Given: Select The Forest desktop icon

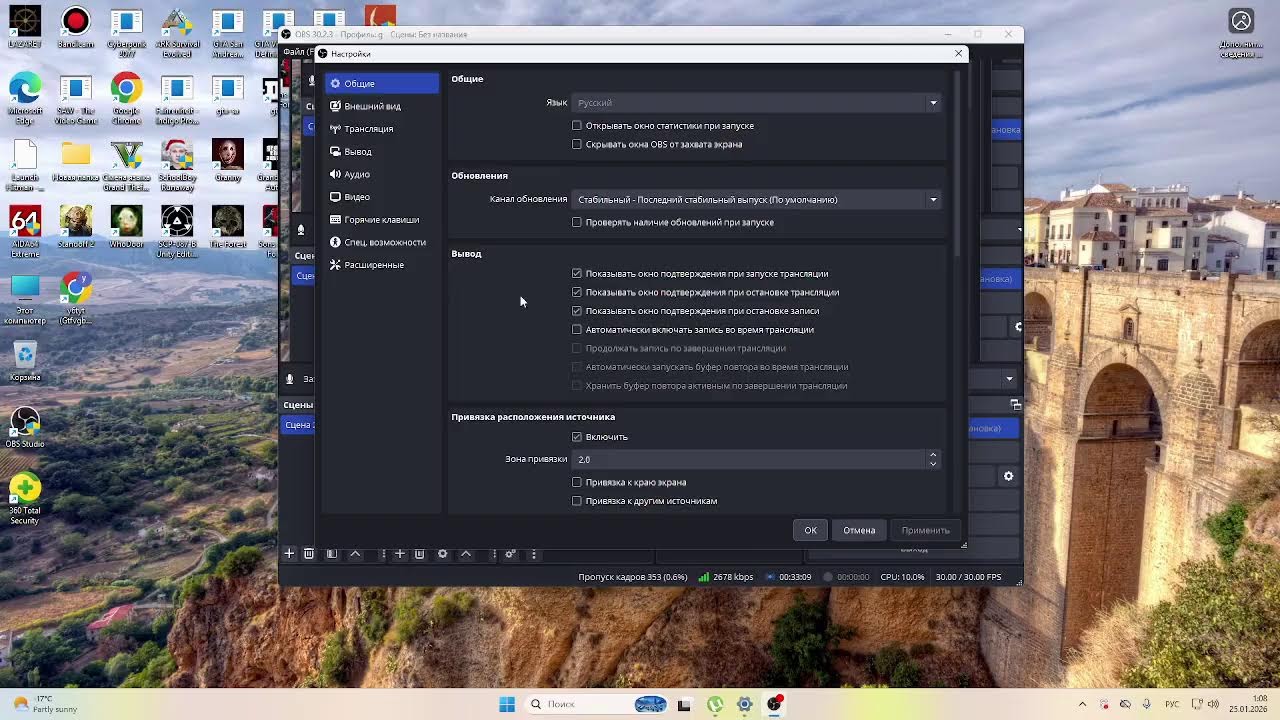Looking at the screenshot, I should click(228, 227).
